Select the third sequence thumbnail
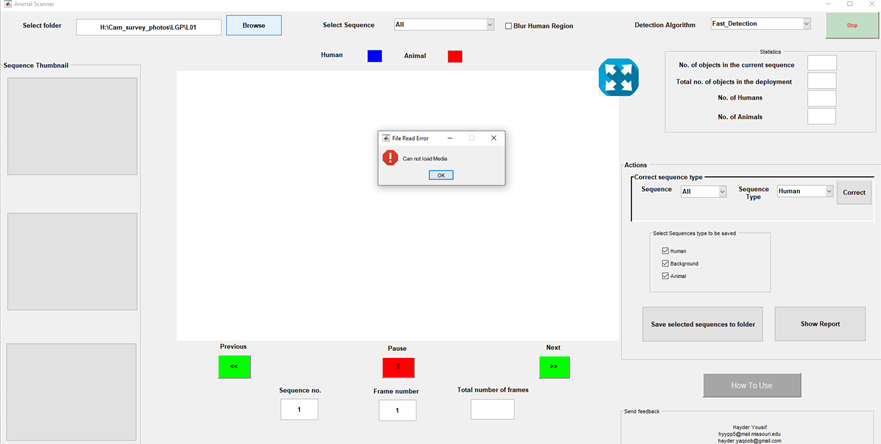 click(x=71, y=392)
